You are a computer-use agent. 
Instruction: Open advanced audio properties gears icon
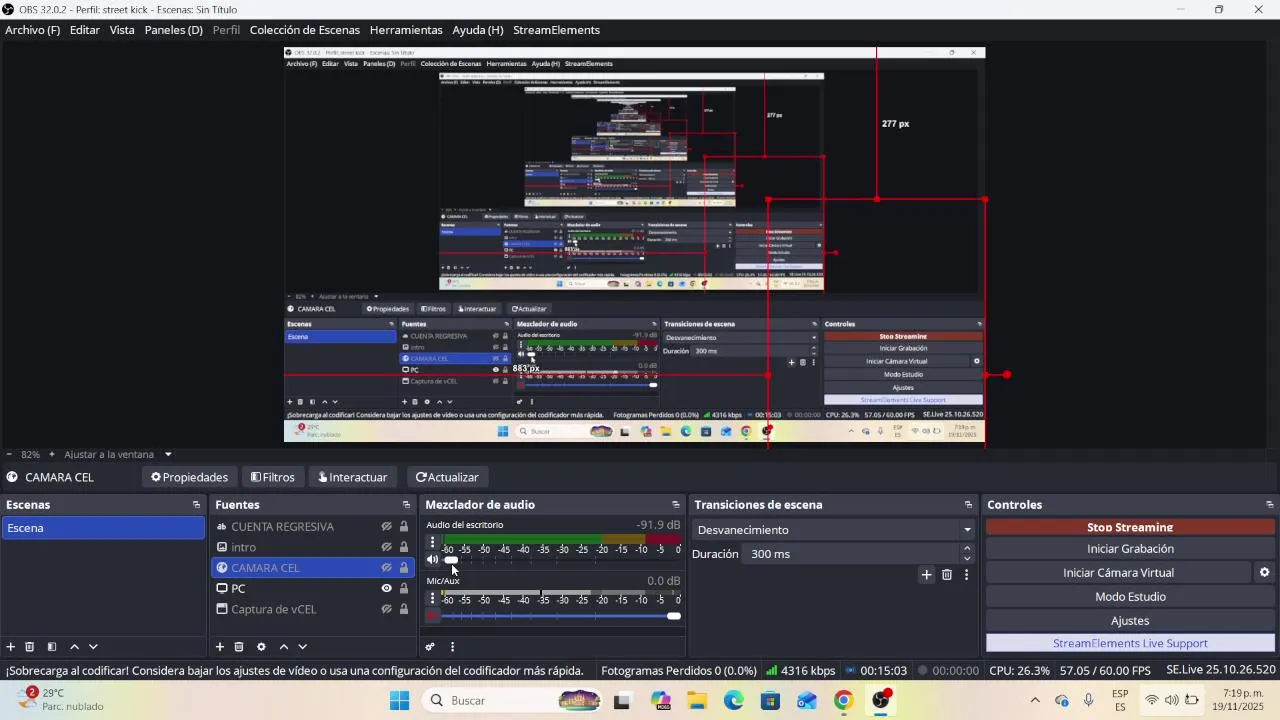tap(430, 647)
